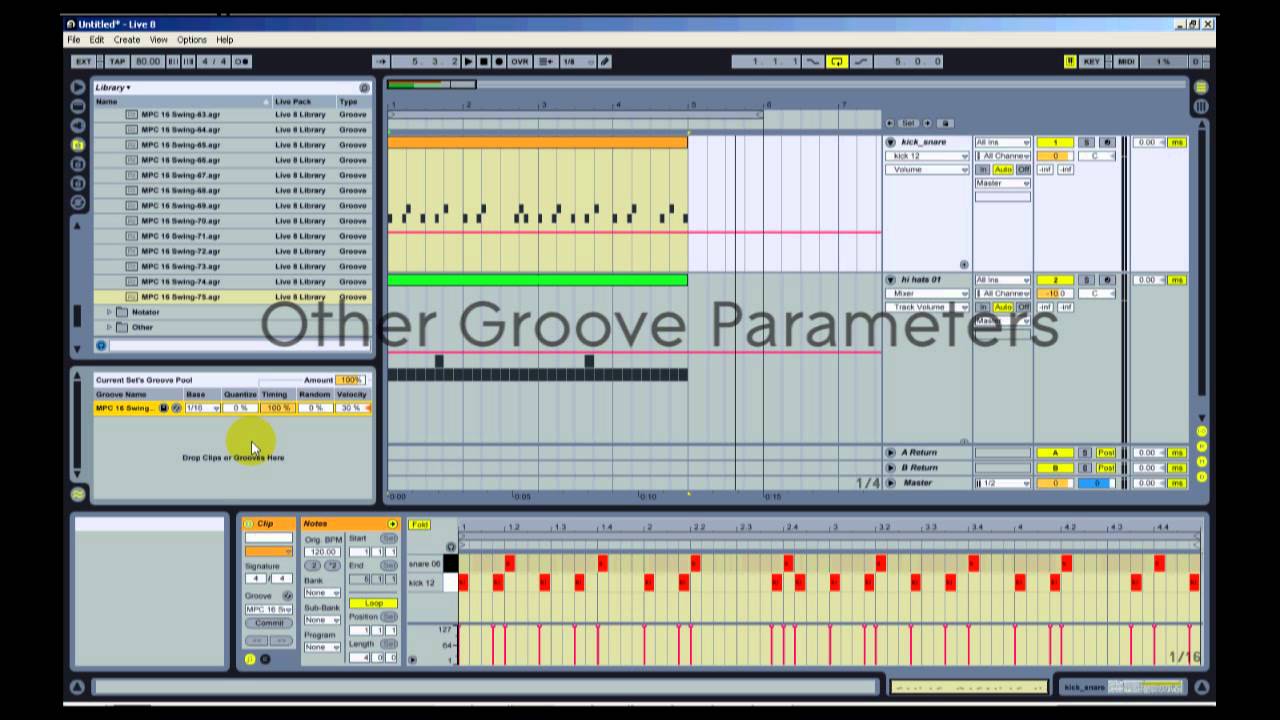Solo the kick_snare track
The height and width of the screenshot is (720, 1280).
[x=1087, y=143]
